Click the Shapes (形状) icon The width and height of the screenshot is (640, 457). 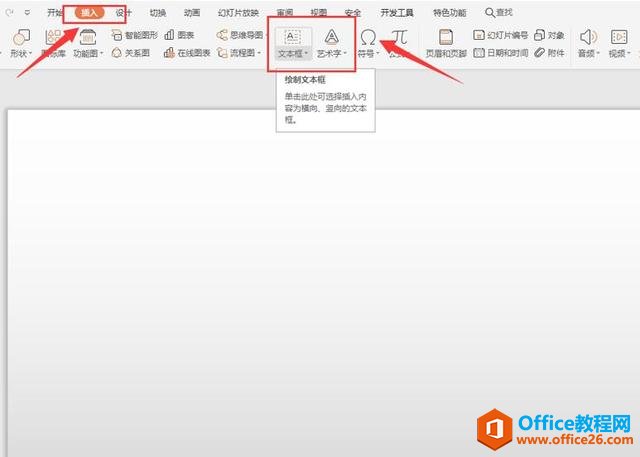click(21, 38)
